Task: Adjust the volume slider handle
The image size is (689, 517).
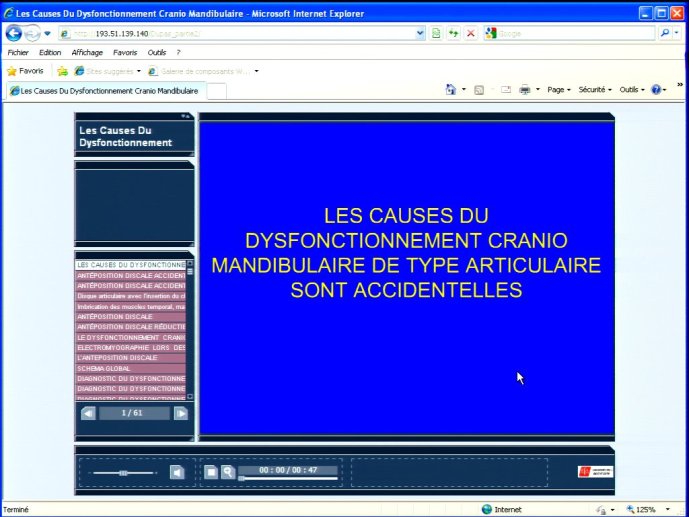Action: click(123, 473)
